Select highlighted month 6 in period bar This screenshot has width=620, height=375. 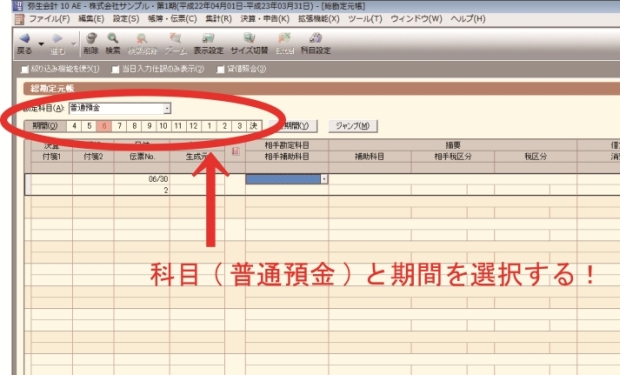click(x=104, y=126)
